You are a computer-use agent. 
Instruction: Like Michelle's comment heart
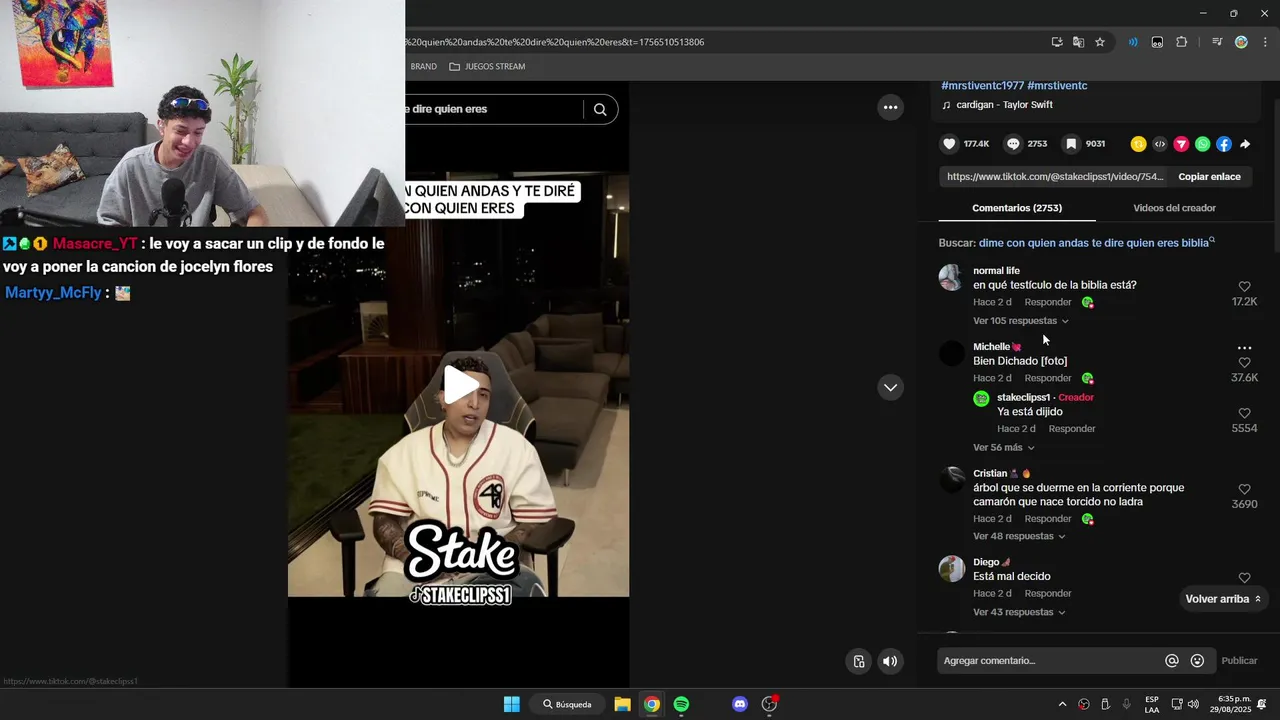1244,363
